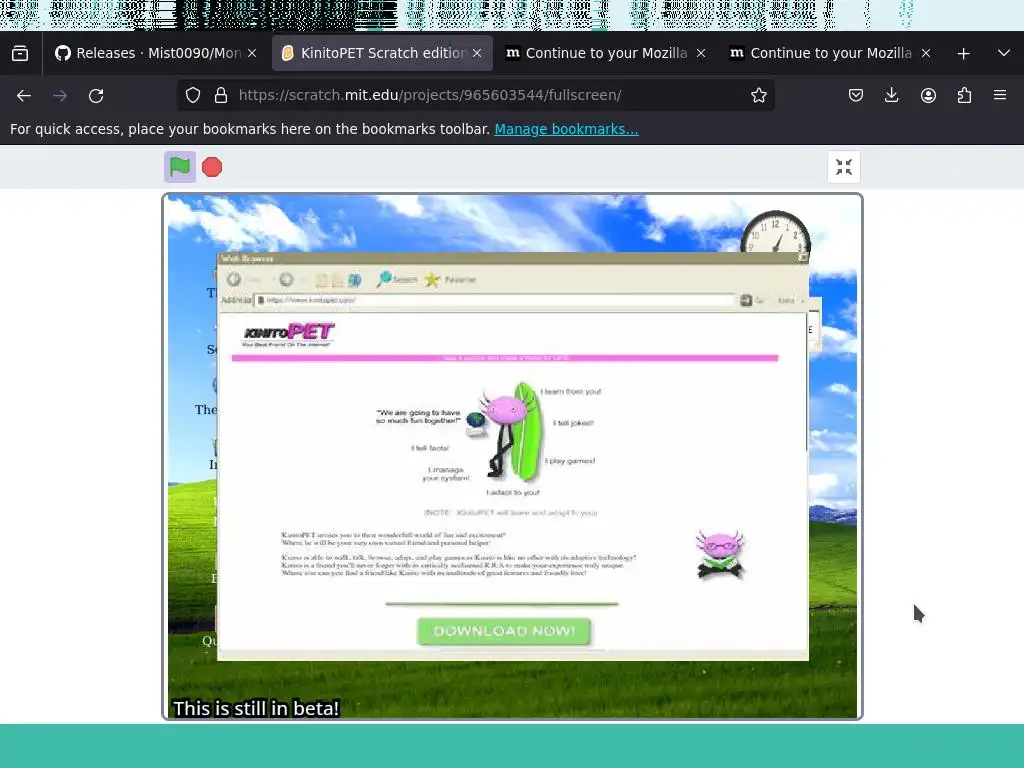Open a new Firefox tab

(x=963, y=54)
